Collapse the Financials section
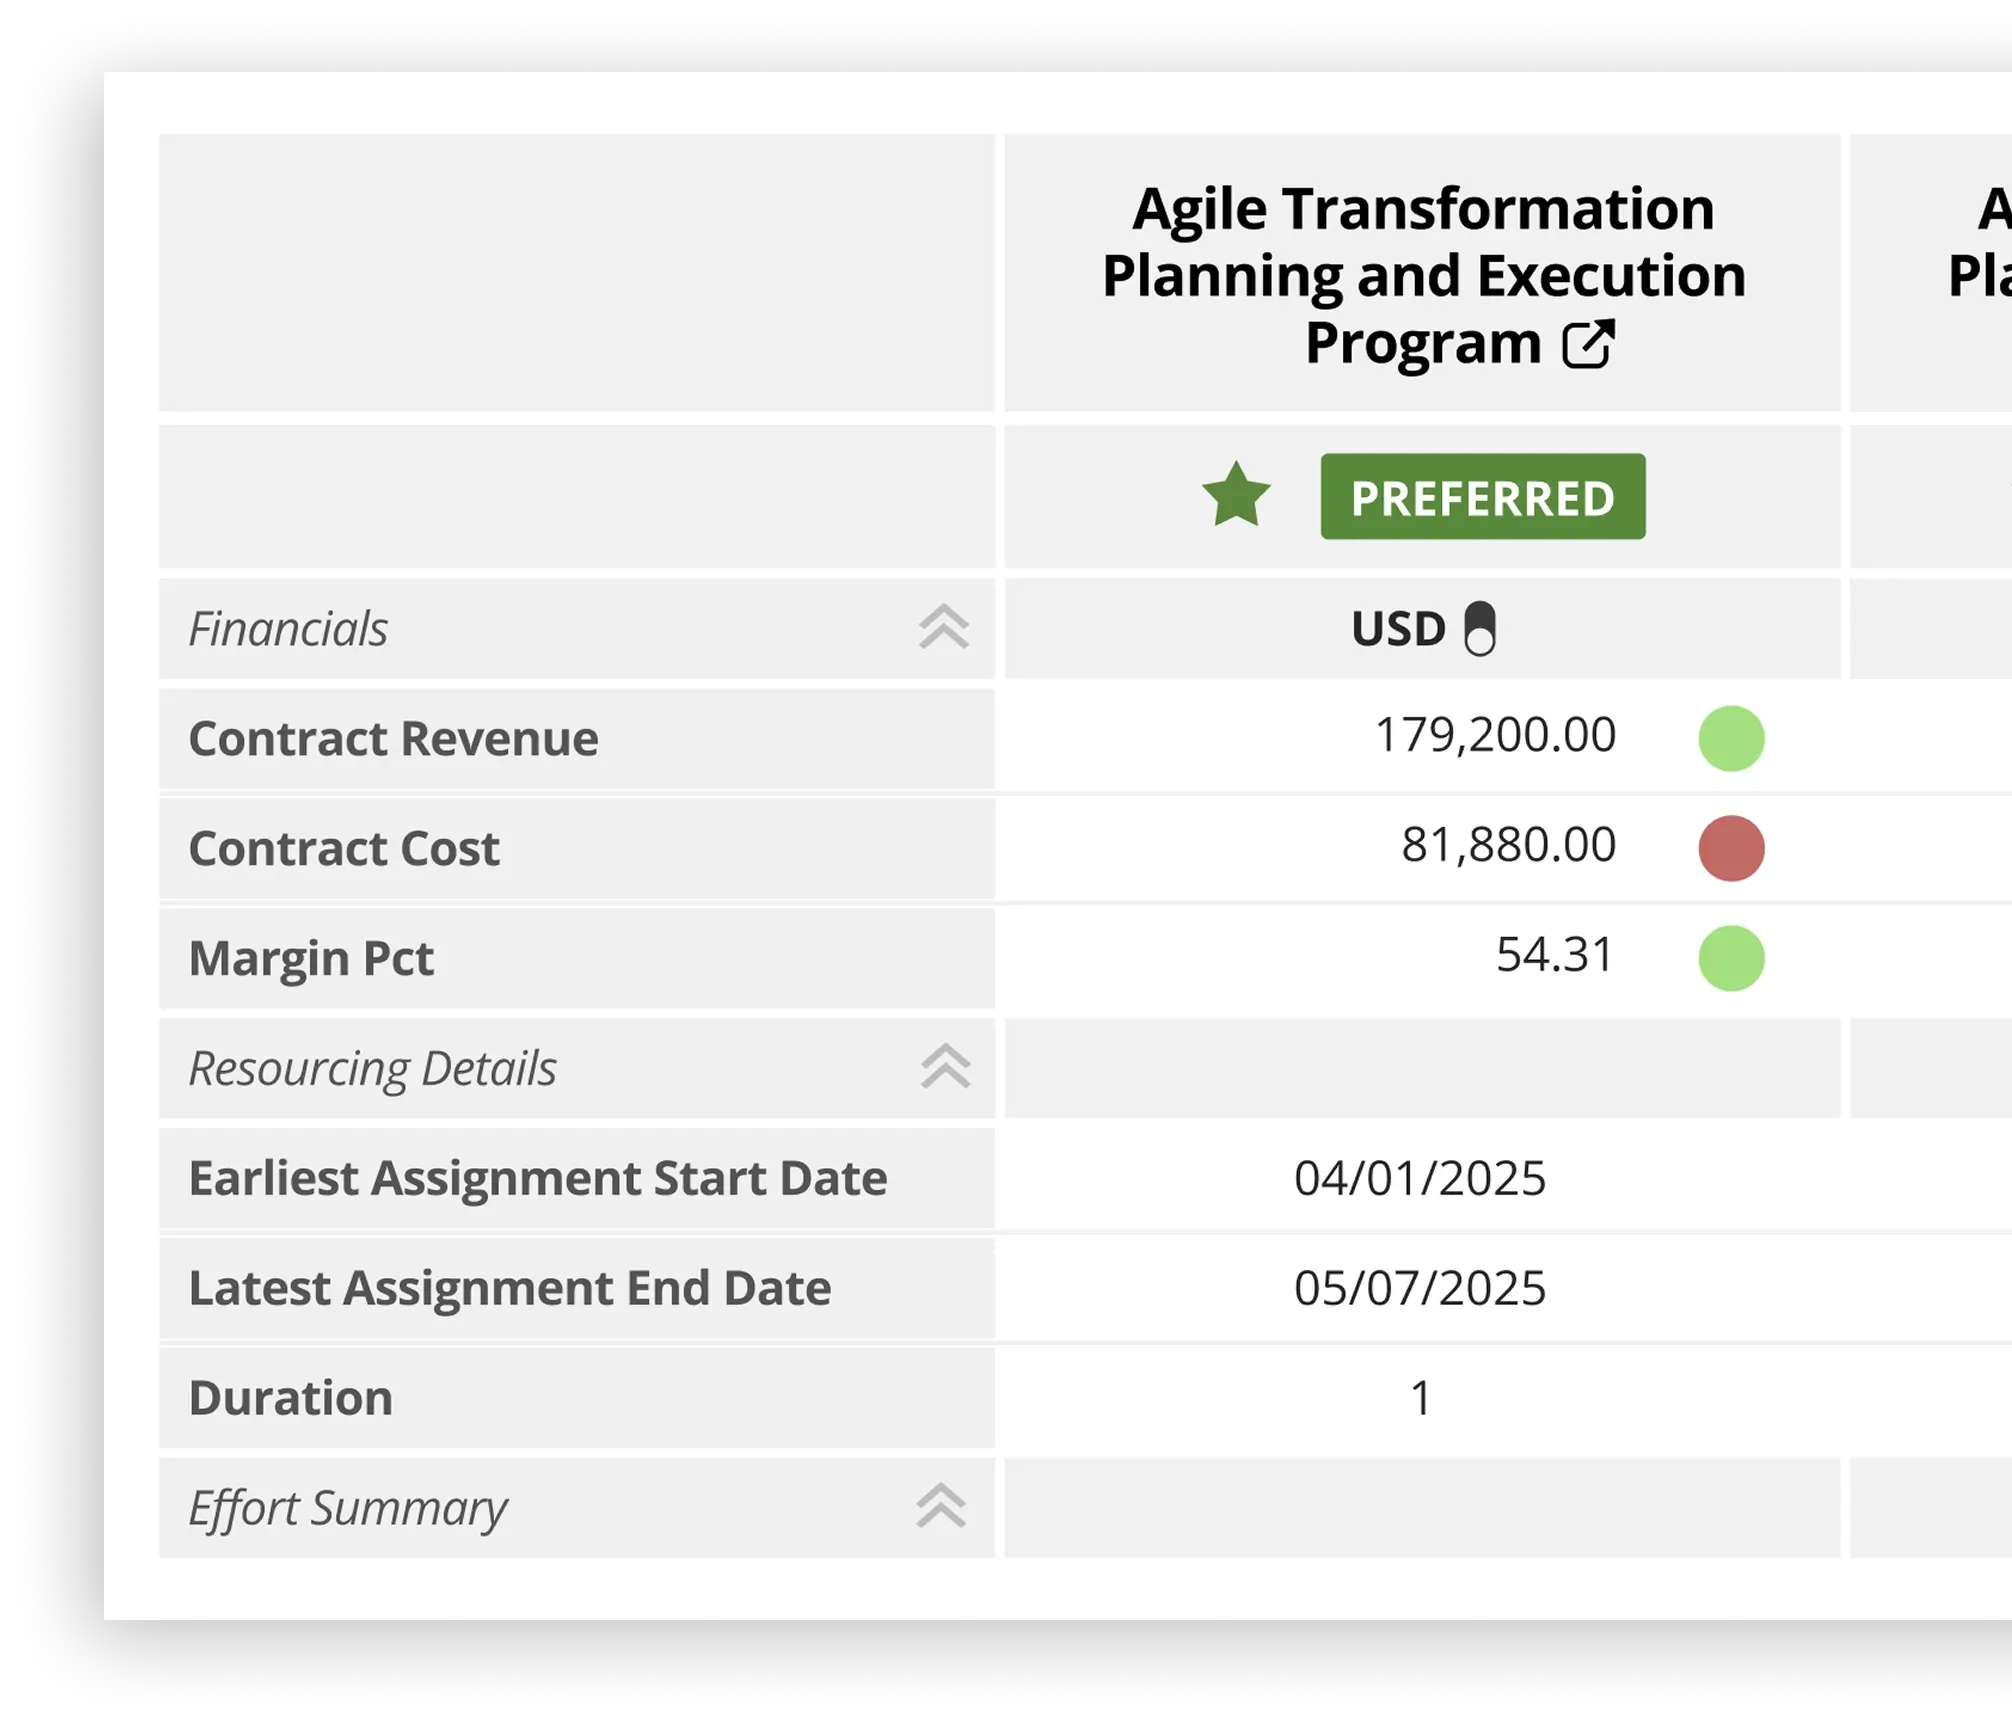 tap(943, 628)
